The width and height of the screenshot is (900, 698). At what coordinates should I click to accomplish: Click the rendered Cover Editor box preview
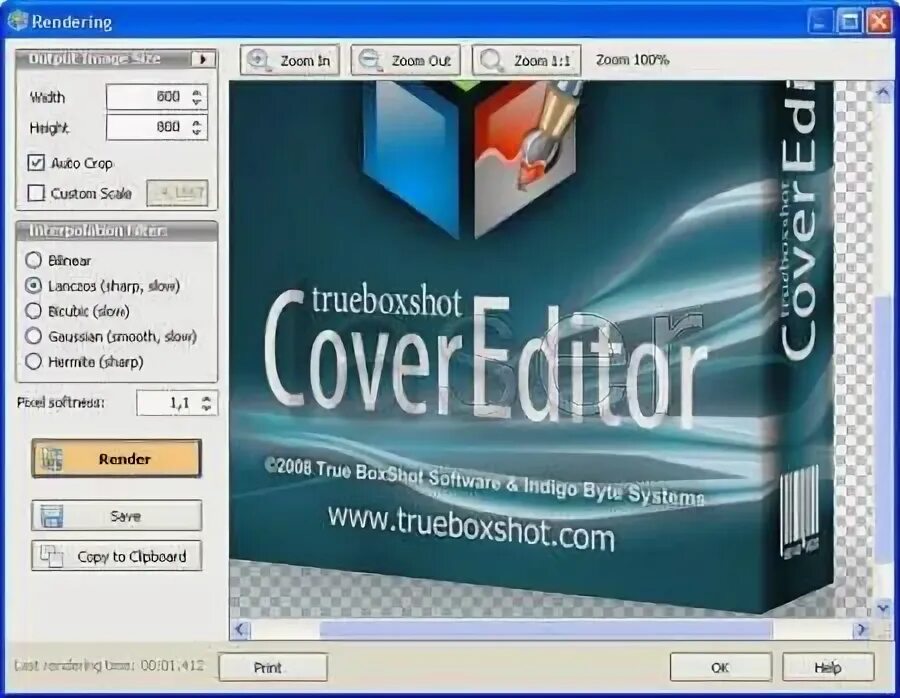pyautogui.click(x=531, y=347)
